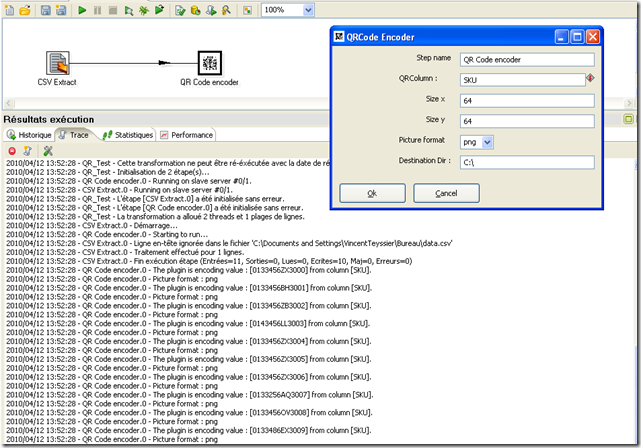This screenshot has width=641, height=448.
Task: Click the log line 'CSV Extract.0 - Démarrage'
Action: [x=92, y=226]
